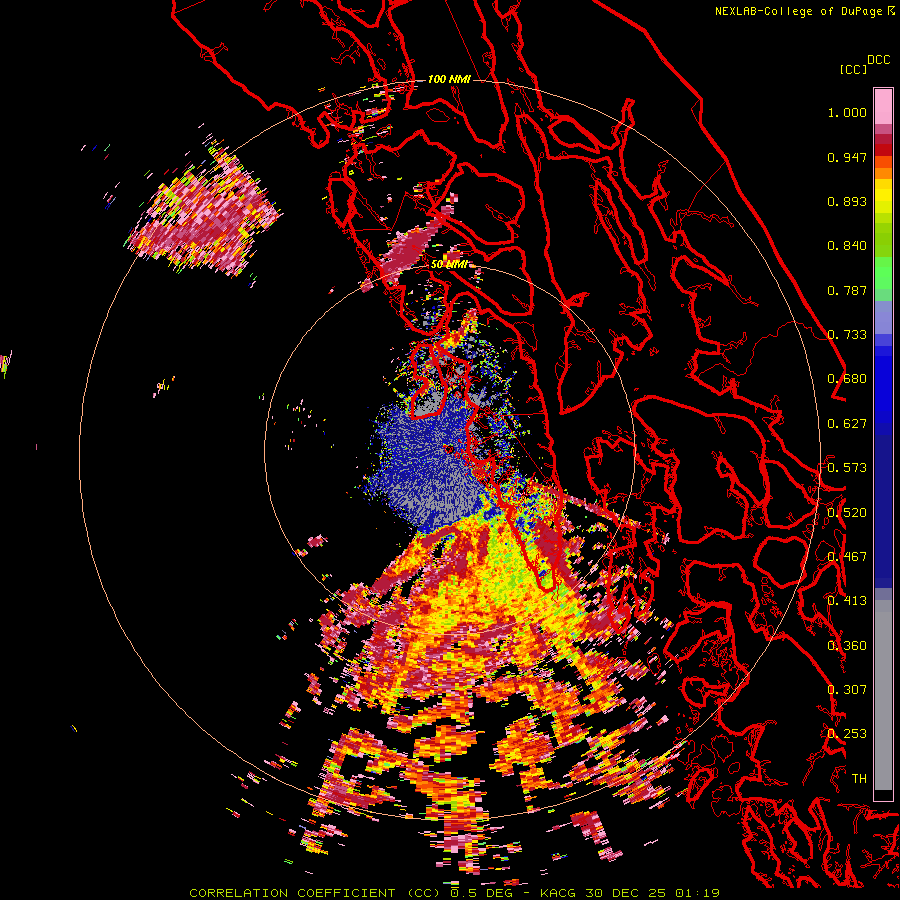900x900 pixels.
Task: Pick the bright green band above 0.787
Action: click(x=883, y=272)
